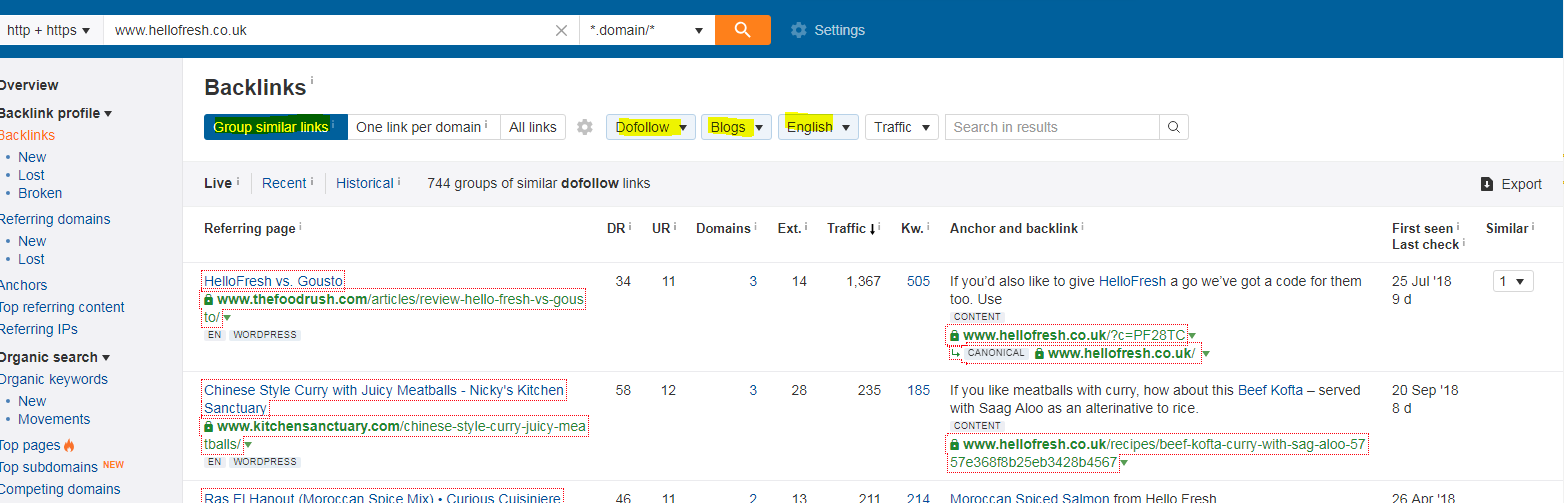Screen dimensions: 1564x503
Task: Open Chinese Style Curry with Juicy Meatballs link
Action: (384, 399)
